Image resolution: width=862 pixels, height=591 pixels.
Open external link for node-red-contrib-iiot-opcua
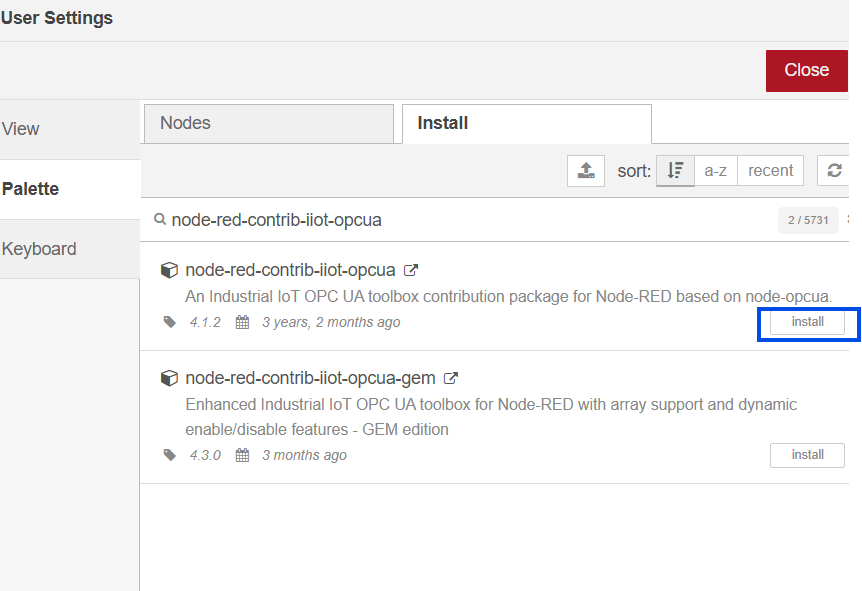pyautogui.click(x=411, y=270)
